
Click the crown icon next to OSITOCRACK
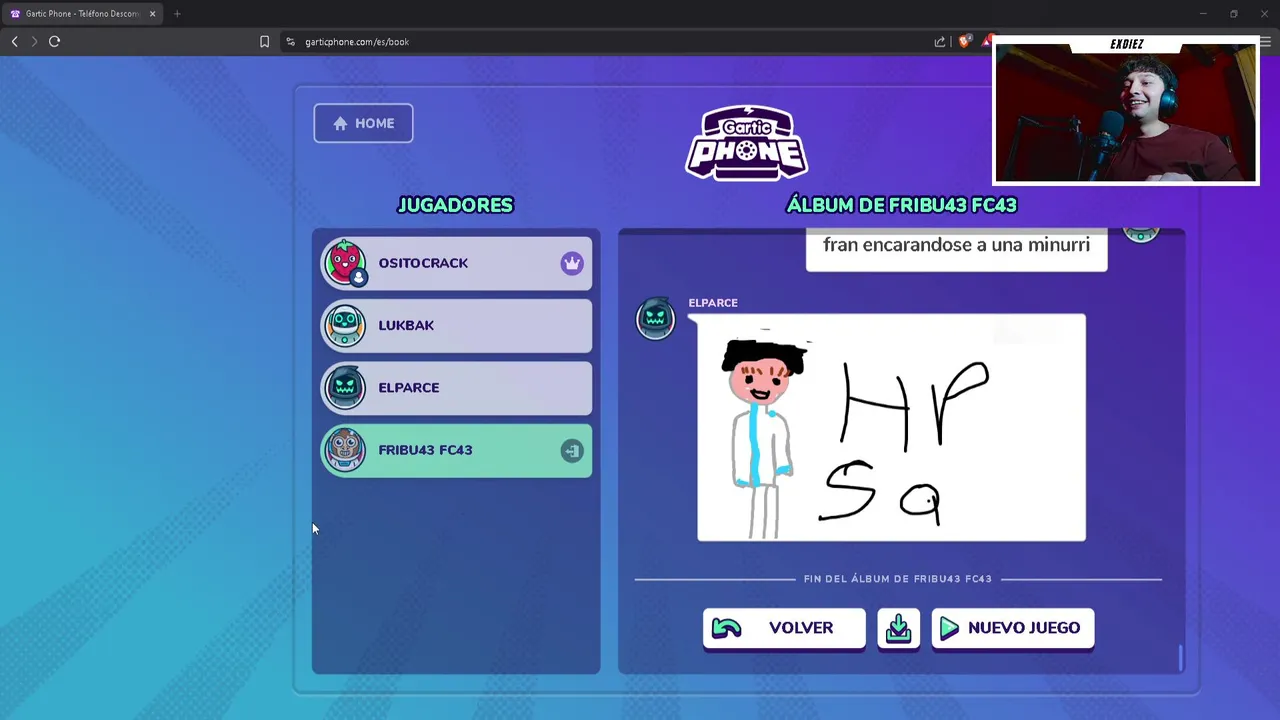tap(572, 263)
